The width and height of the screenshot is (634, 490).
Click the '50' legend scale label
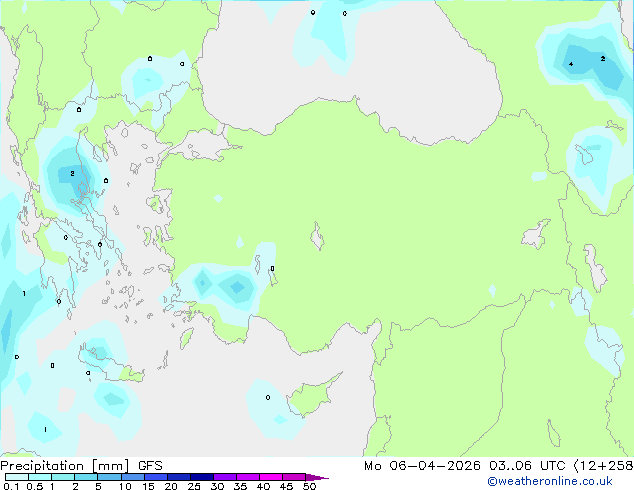click(309, 486)
